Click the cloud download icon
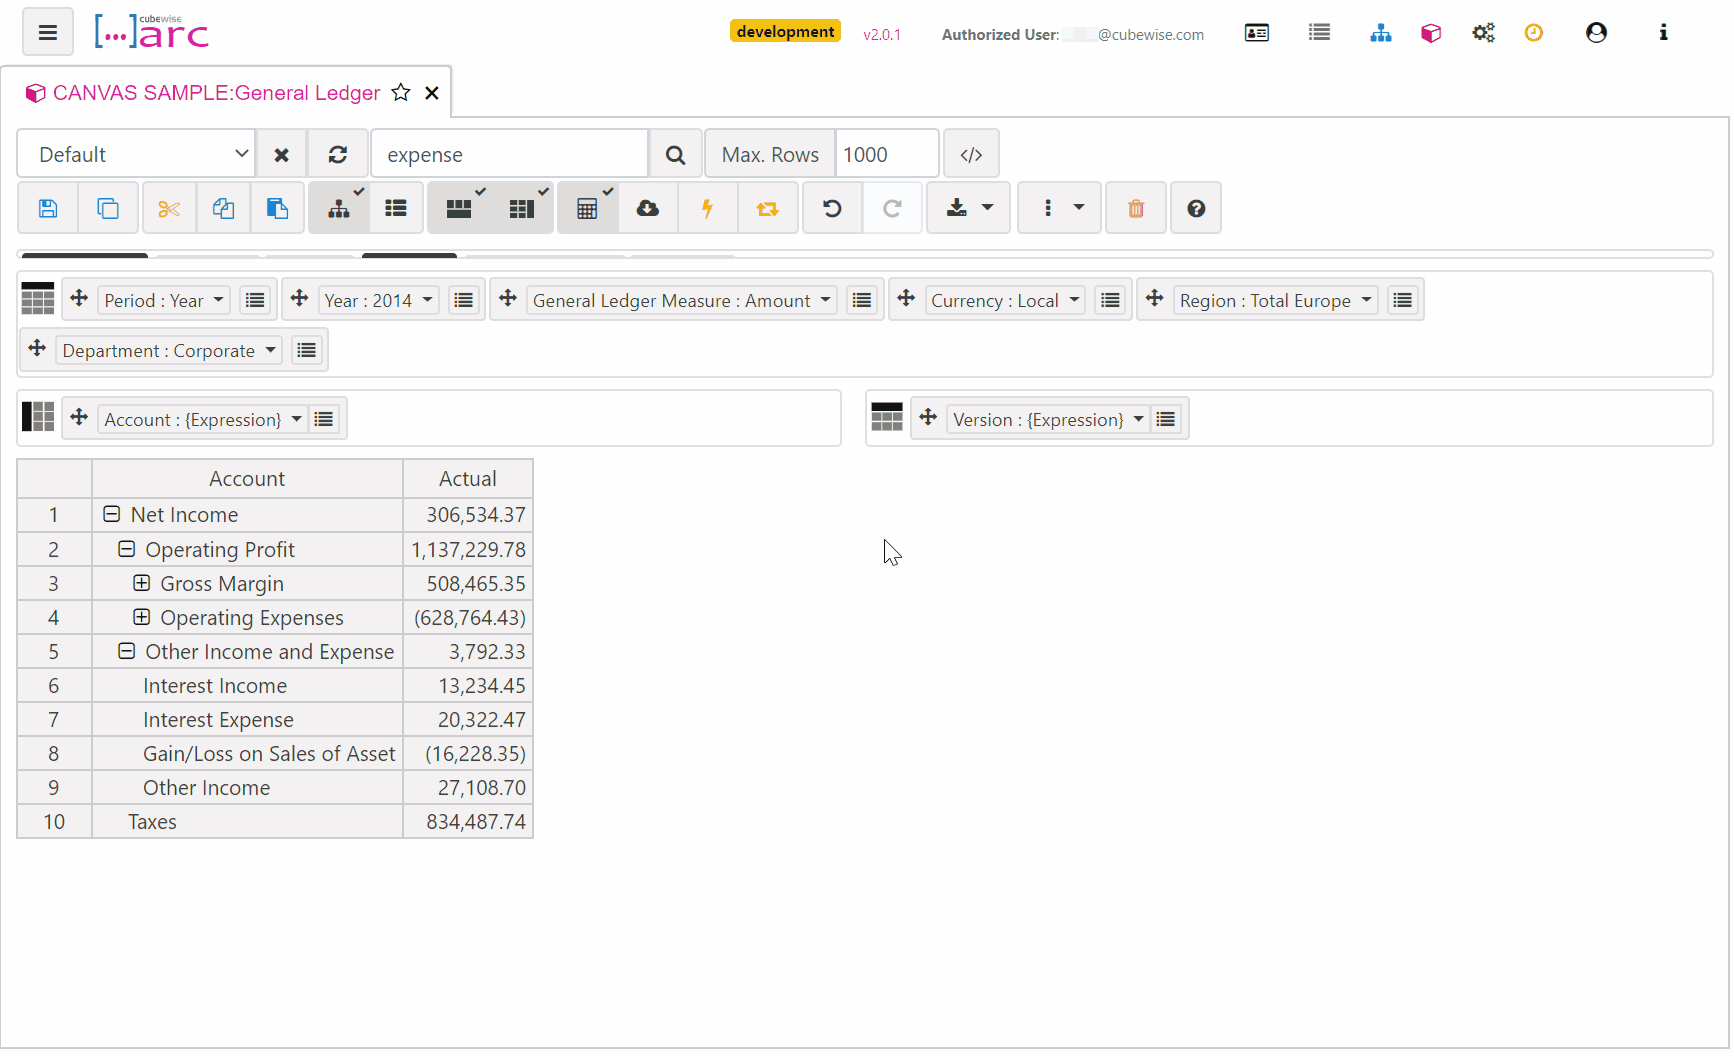Screen dimensions: 1734x1056 [648, 208]
